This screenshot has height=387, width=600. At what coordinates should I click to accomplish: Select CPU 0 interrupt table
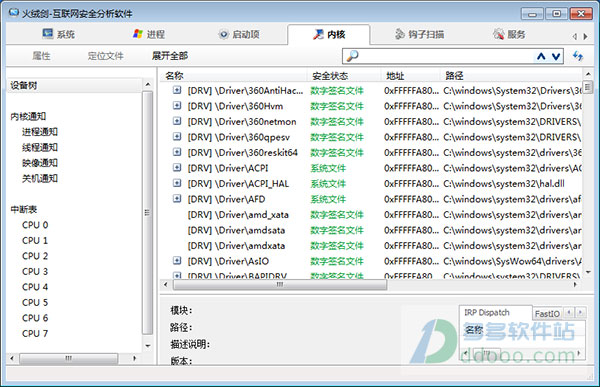pyautogui.click(x=35, y=225)
